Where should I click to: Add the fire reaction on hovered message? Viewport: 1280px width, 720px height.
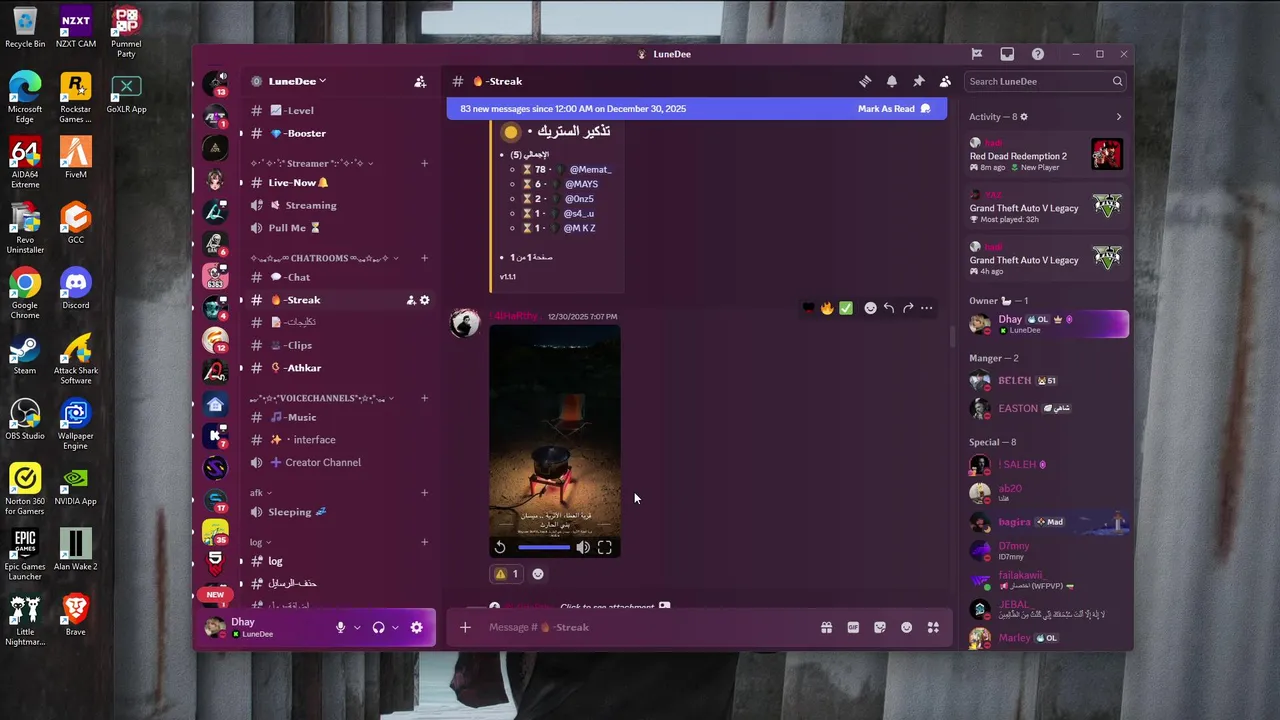pos(827,308)
